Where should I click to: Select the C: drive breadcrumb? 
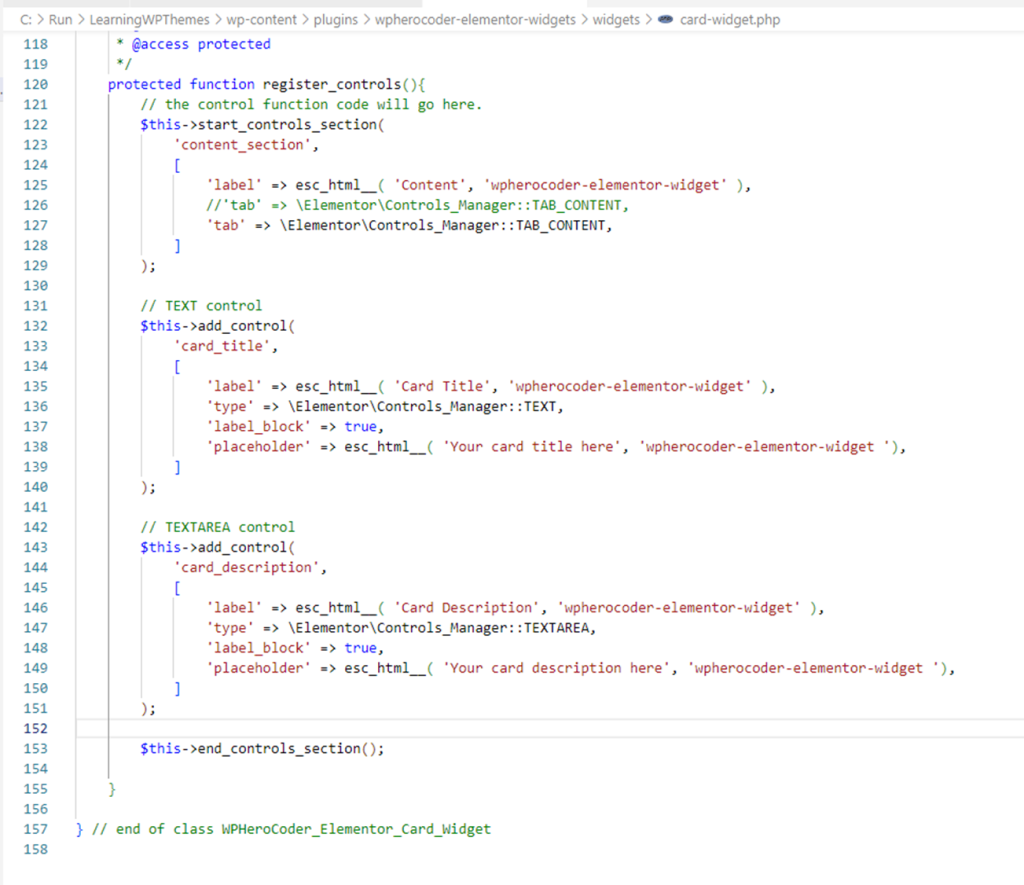[x=27, y=19]
